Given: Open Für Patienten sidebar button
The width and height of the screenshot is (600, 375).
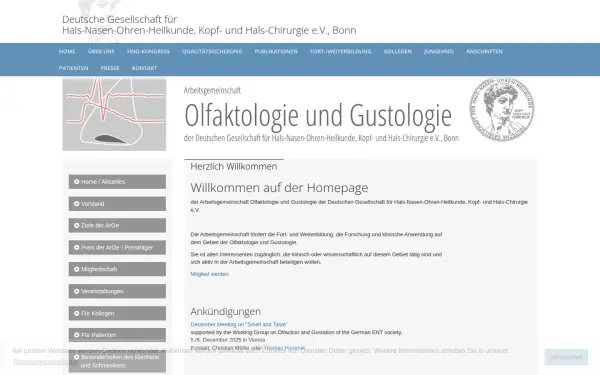Looking at the screenshot, I should tap(117, 335).
